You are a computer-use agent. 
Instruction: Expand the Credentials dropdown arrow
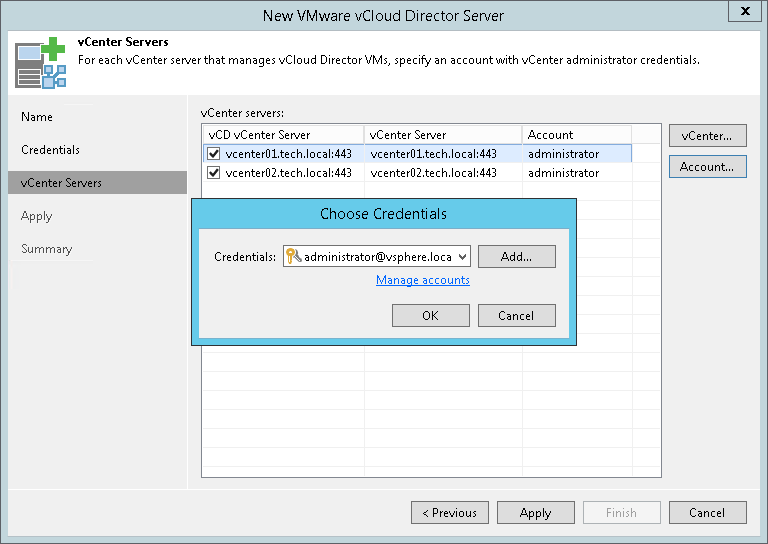click(x=461, y=257)
